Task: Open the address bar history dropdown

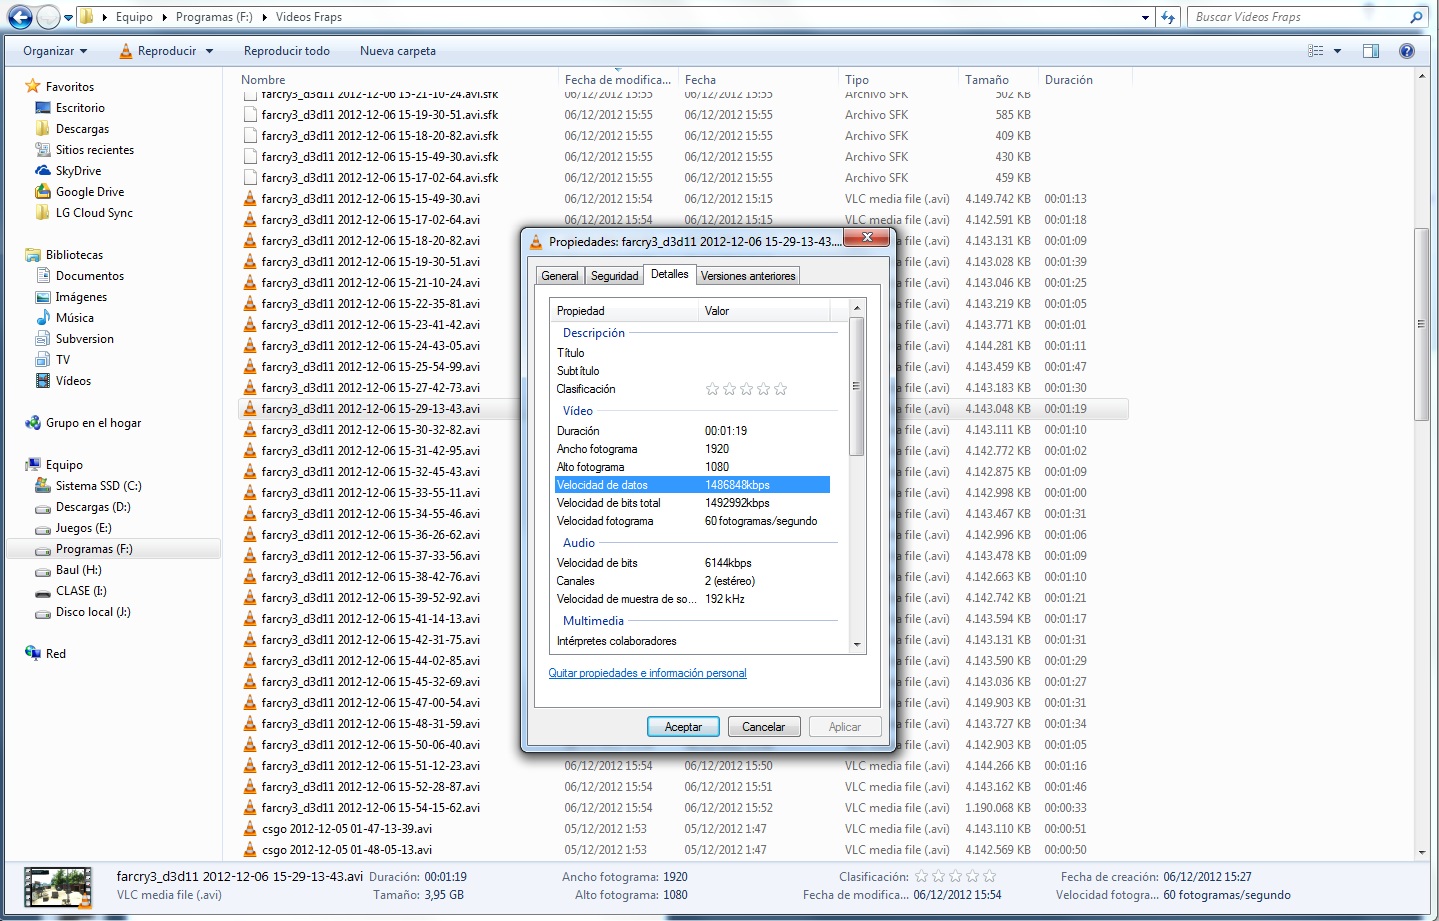Action: [1145, 17]
